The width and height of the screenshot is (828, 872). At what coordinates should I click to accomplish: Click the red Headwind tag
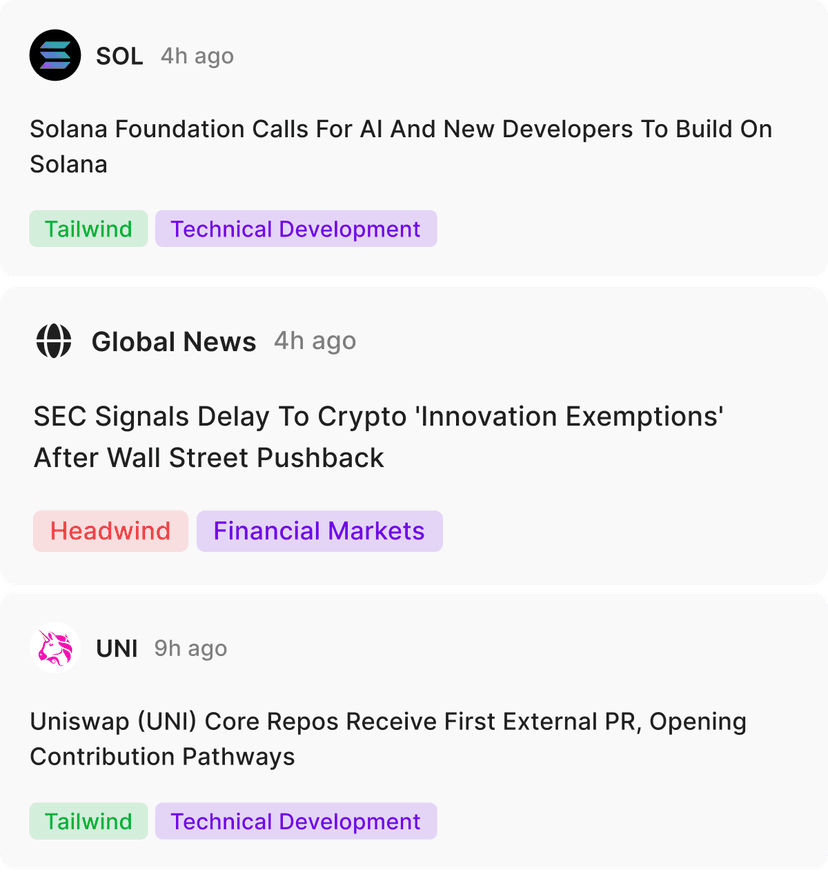(110, 531)
